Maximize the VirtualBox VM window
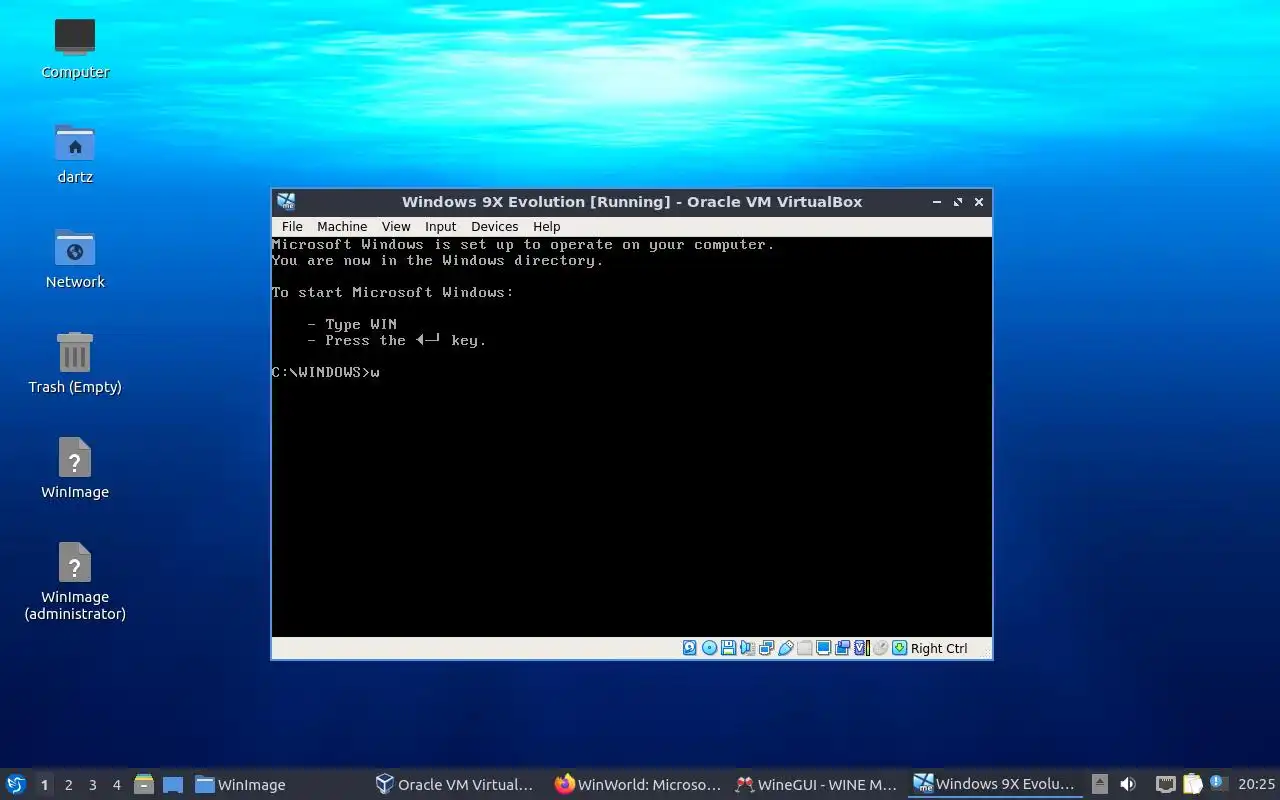Screen dimensions: 1280x800 958,202
